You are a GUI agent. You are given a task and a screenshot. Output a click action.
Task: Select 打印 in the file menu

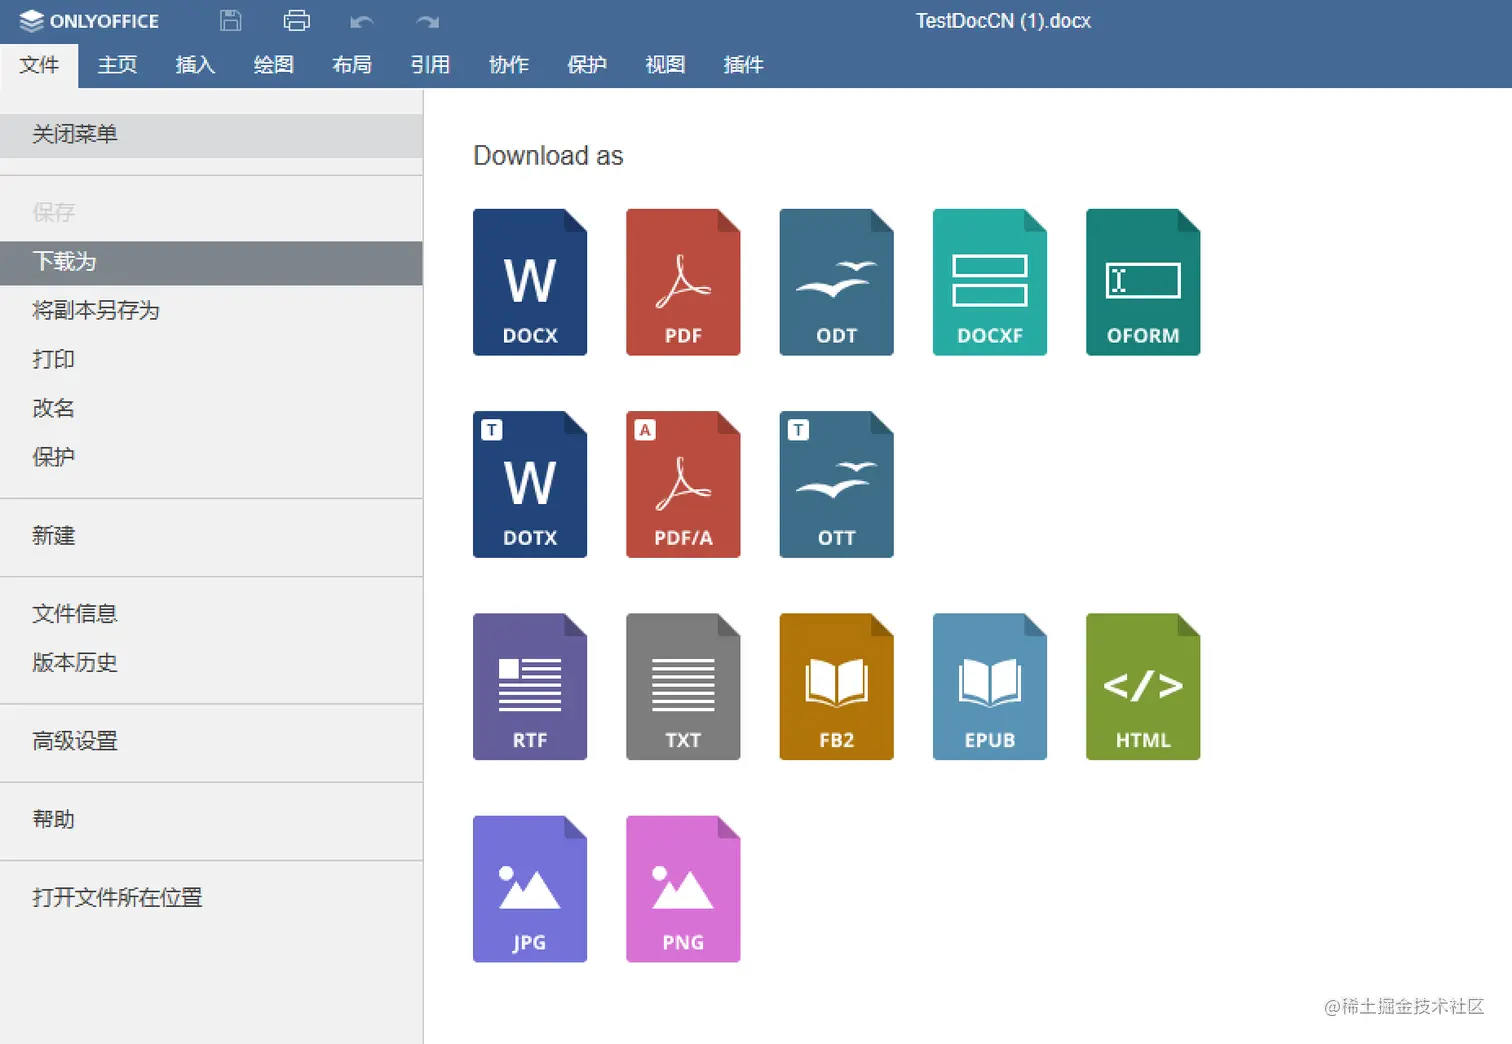(211, 360)
